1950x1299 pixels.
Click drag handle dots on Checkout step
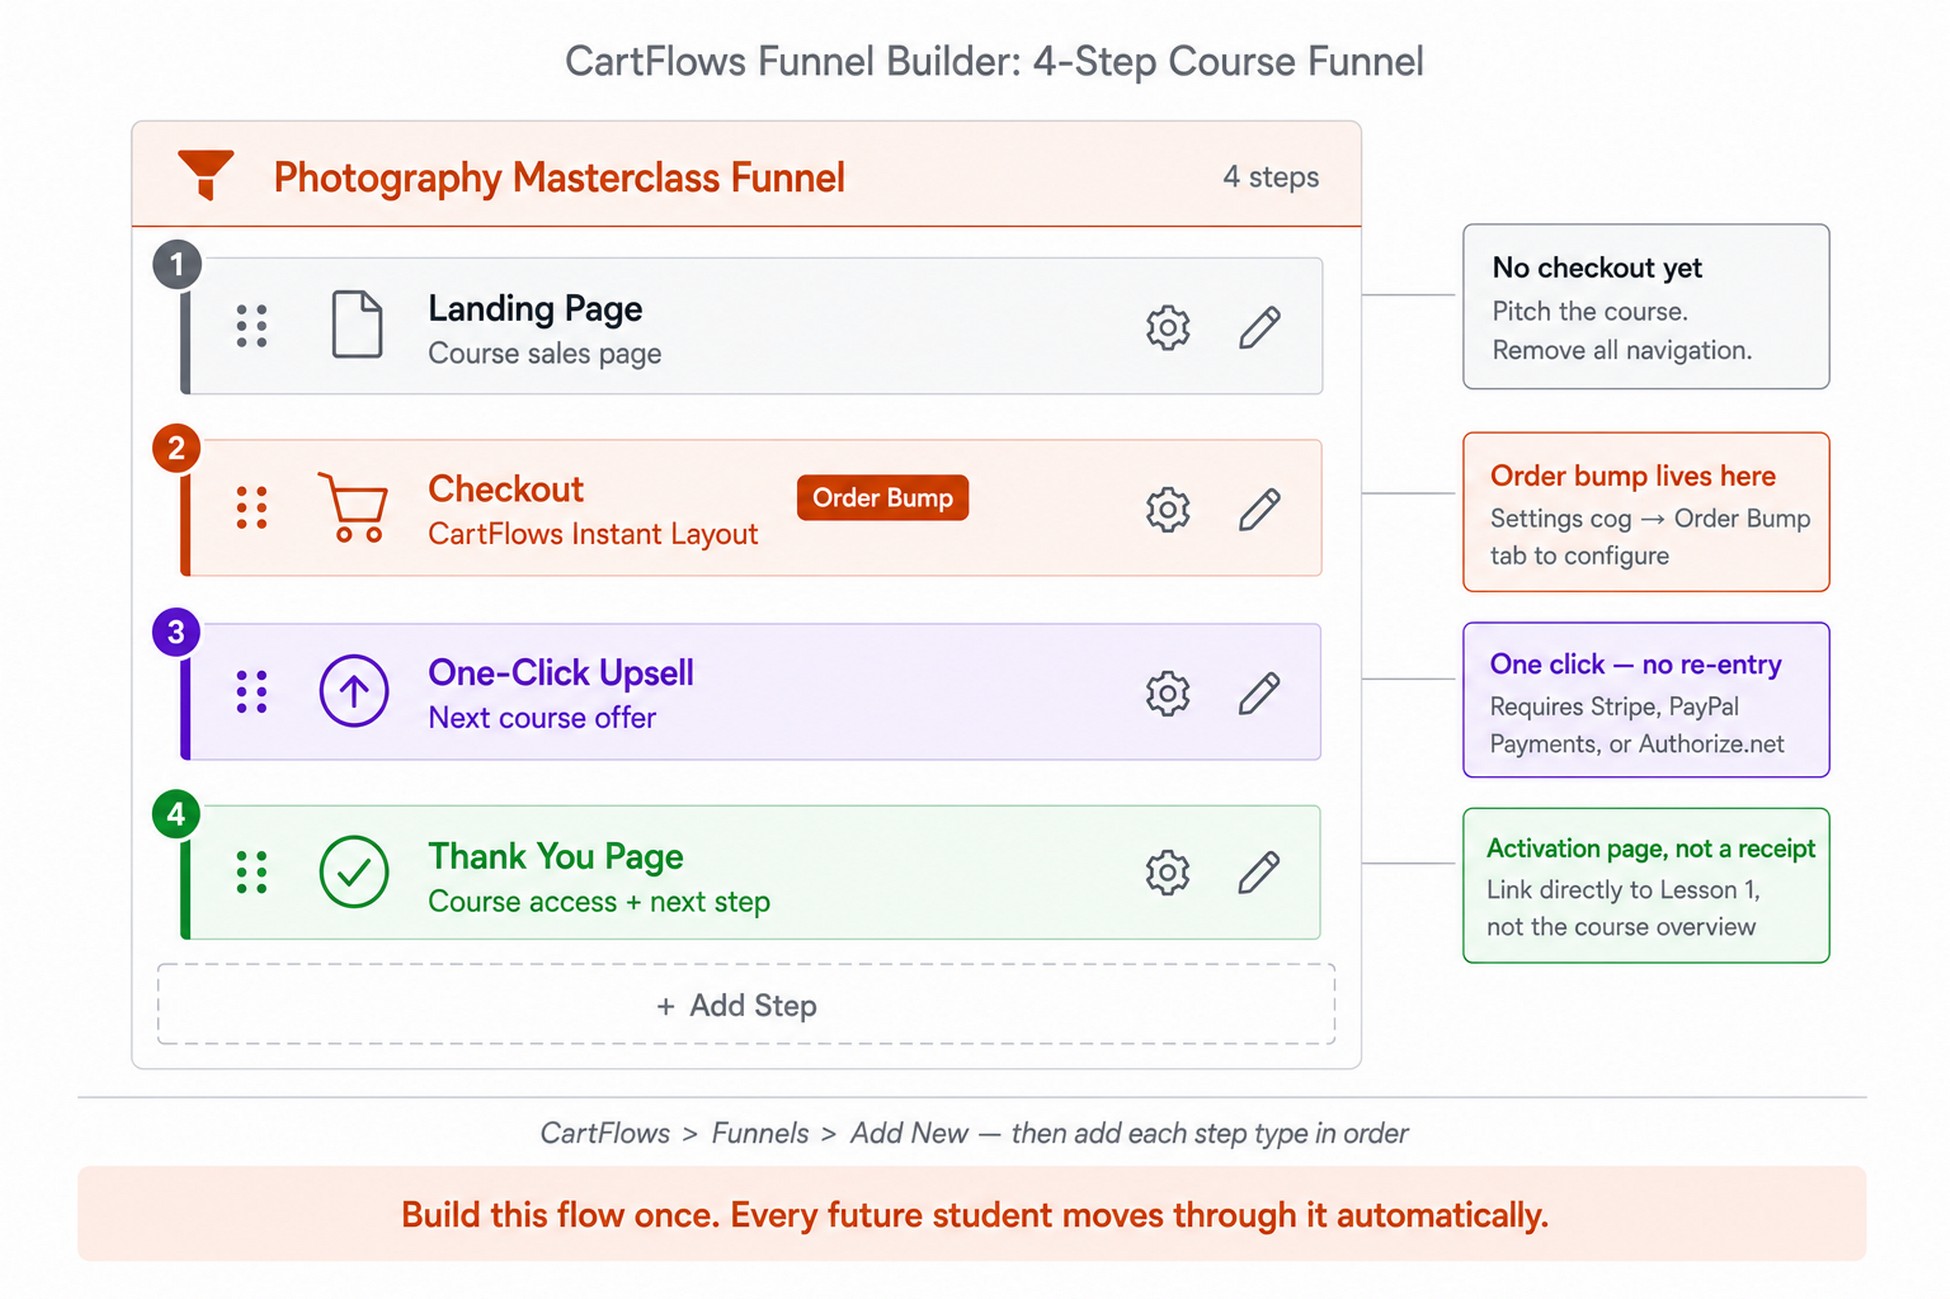[252, 508]
